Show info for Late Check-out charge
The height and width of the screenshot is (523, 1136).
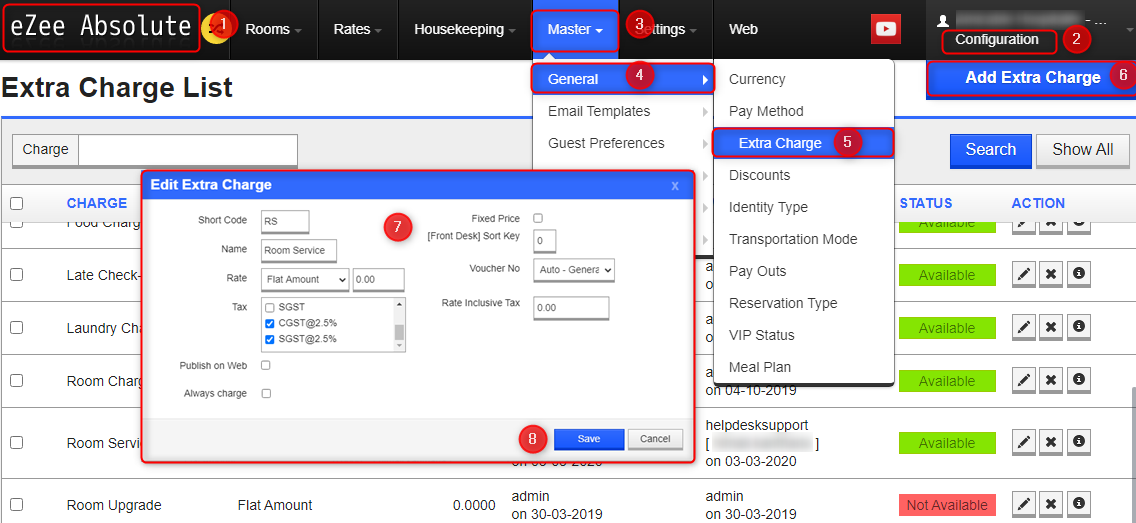pos(1079,275)
